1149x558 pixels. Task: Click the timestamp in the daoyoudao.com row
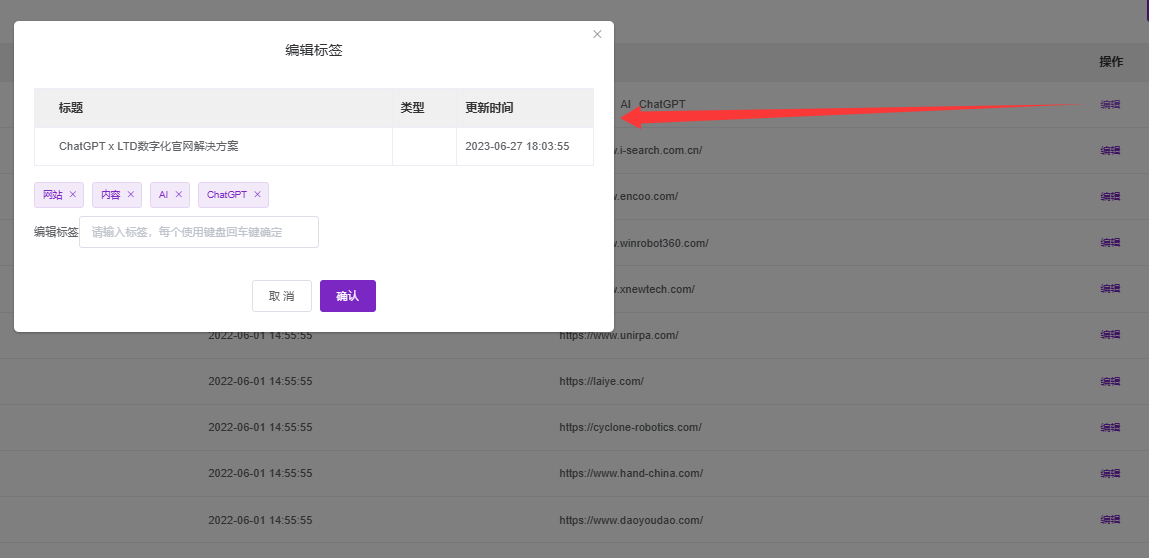pos(260,520)
